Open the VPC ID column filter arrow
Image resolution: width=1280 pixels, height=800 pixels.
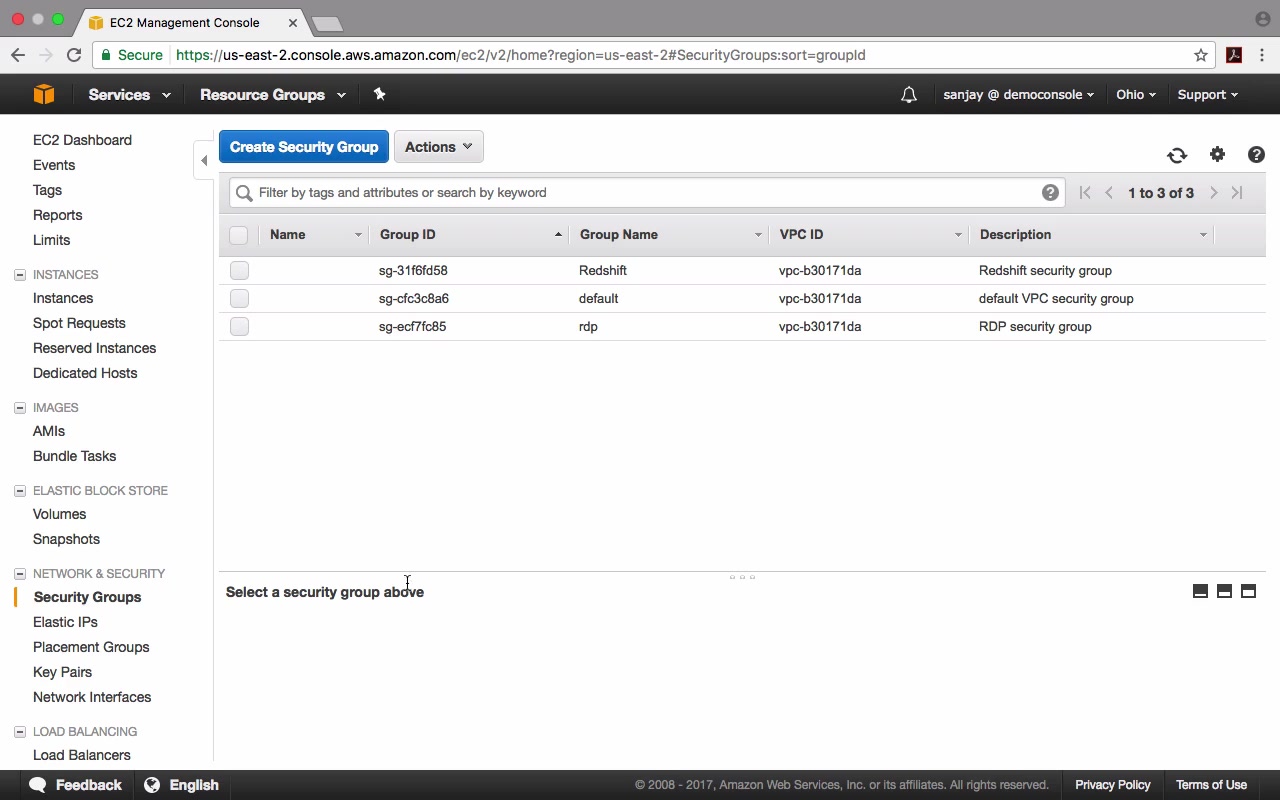click(x=958, y=235)
